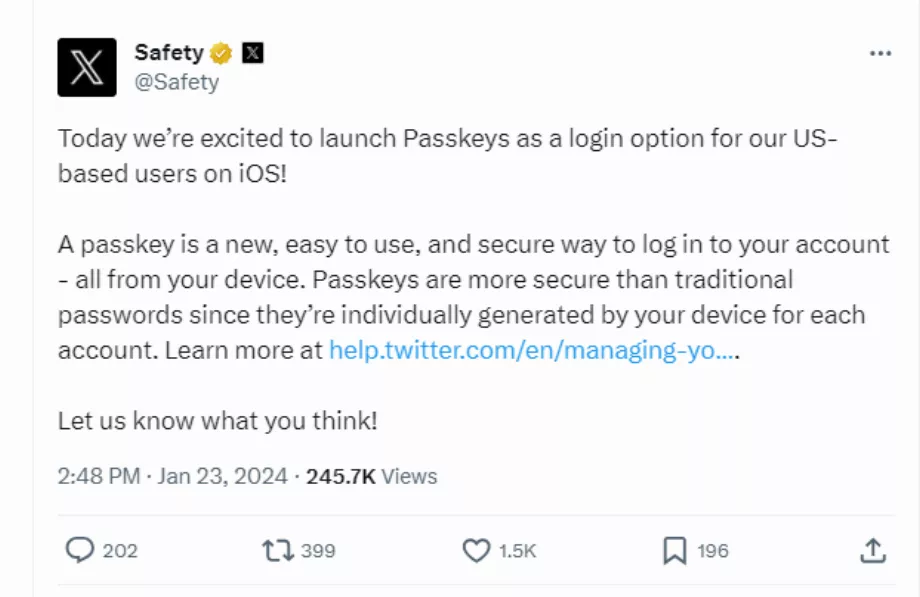Like the post with the heart icon
The image size is (920, 597).
pos(476,551)
